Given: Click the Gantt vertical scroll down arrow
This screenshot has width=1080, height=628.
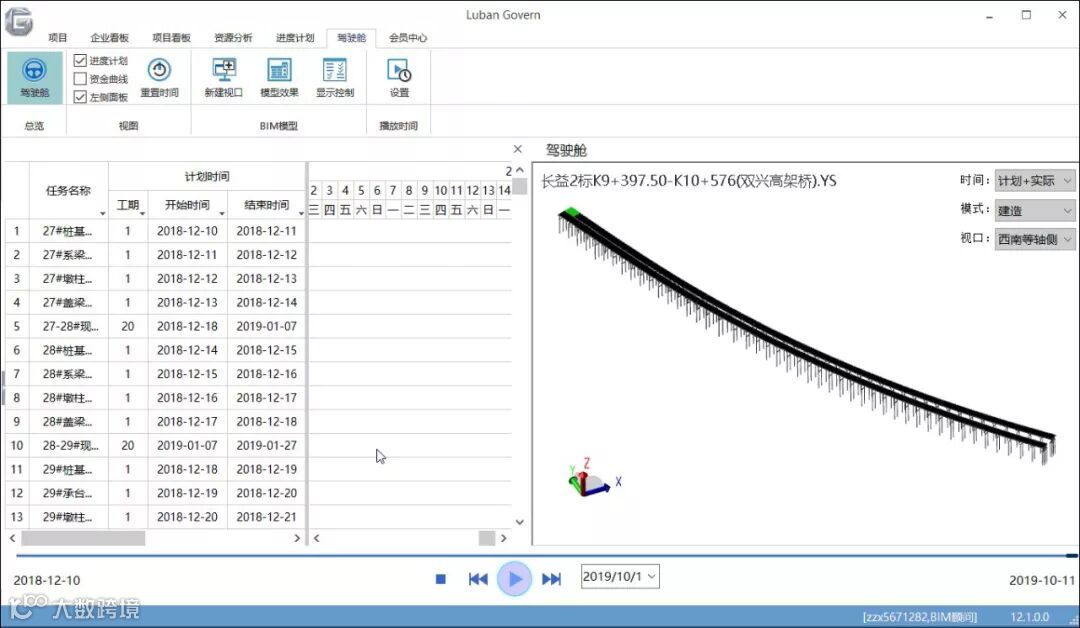Looking at the screenshot, I should coord(520,522).
